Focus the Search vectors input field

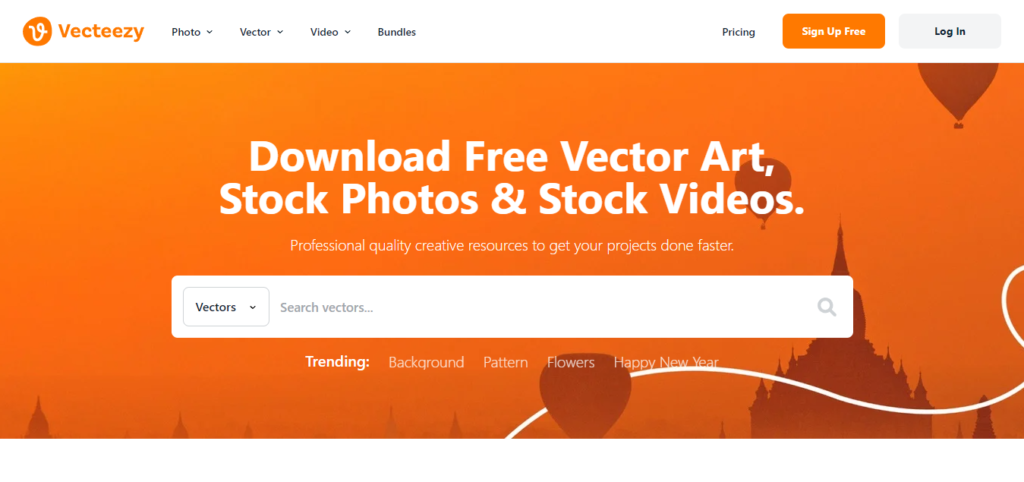(542, 307)
